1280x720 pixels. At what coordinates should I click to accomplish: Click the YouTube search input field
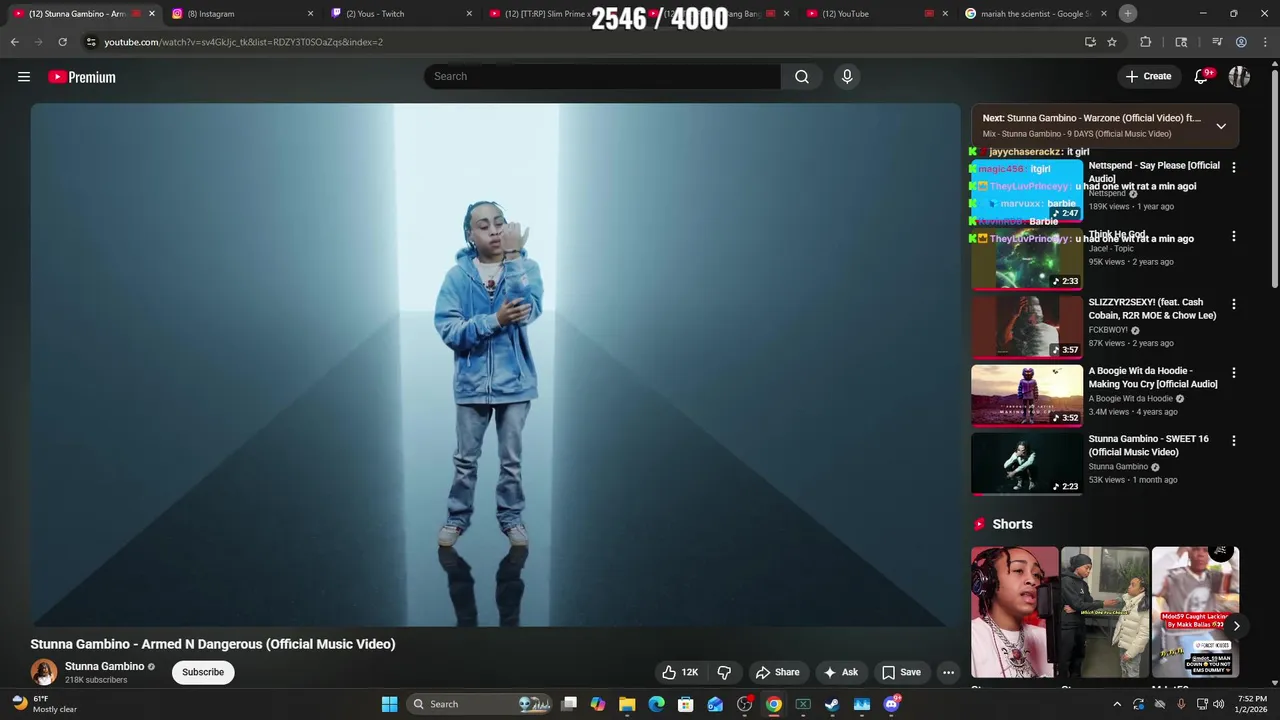pyautogui.click(x=602, y=76)
